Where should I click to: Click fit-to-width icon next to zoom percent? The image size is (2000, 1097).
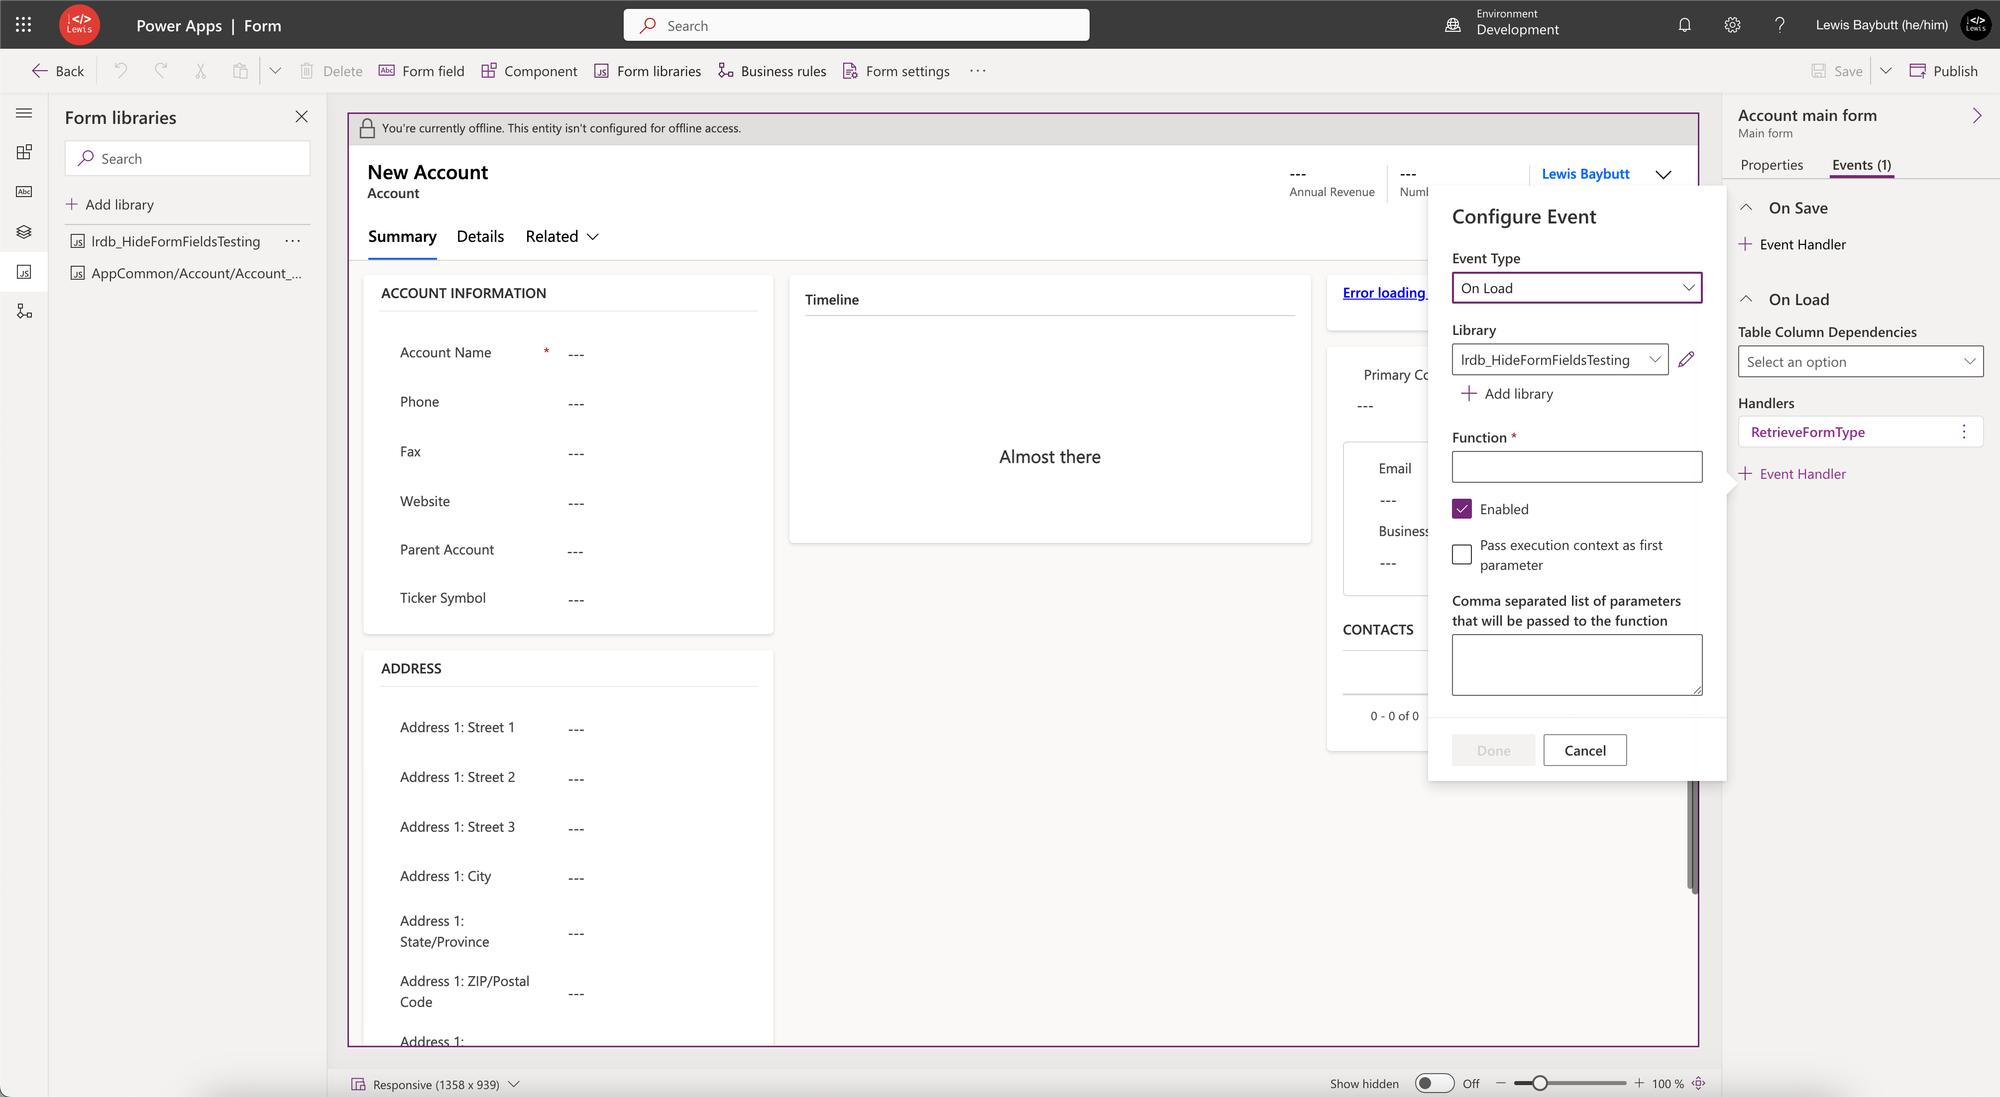coord(1698,1083)
